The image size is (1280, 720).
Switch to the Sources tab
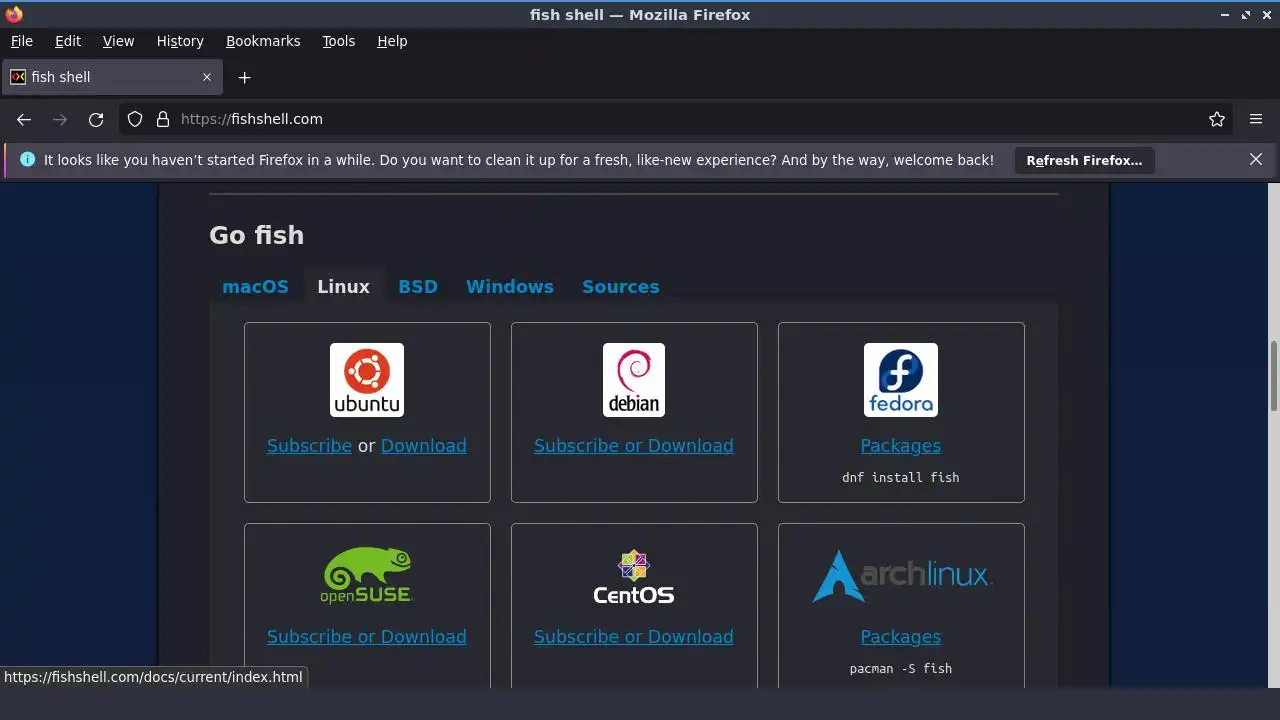pos(621,286)
